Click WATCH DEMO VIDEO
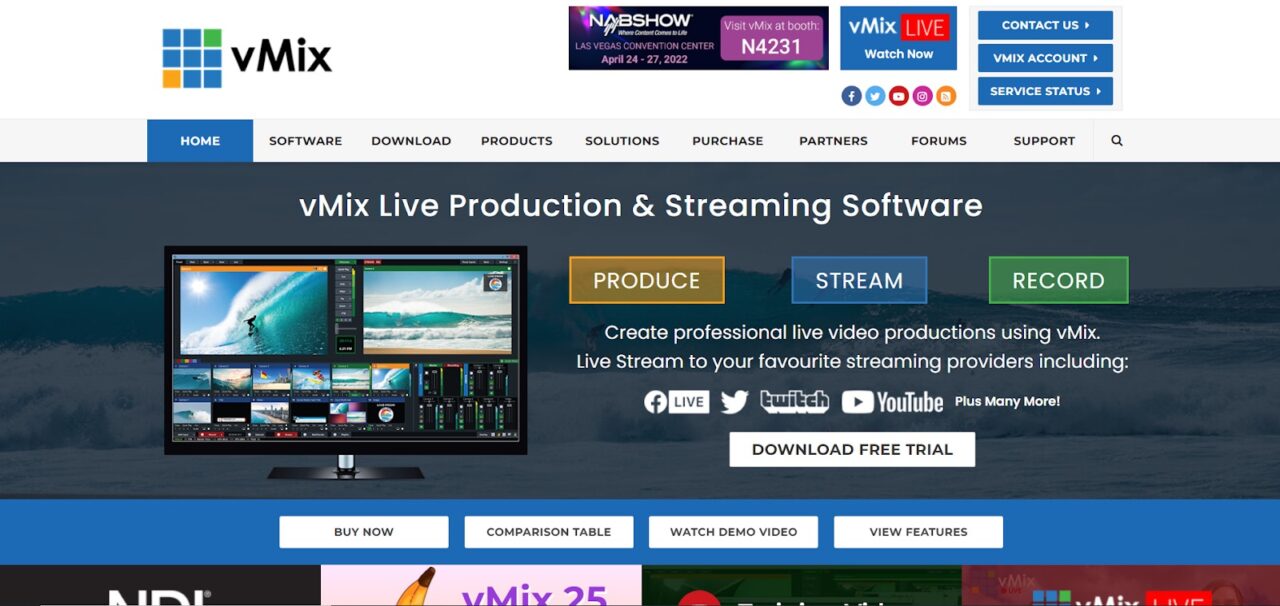Image resolution: width=1280 pixels, height=606 pixels. [733, 532]
